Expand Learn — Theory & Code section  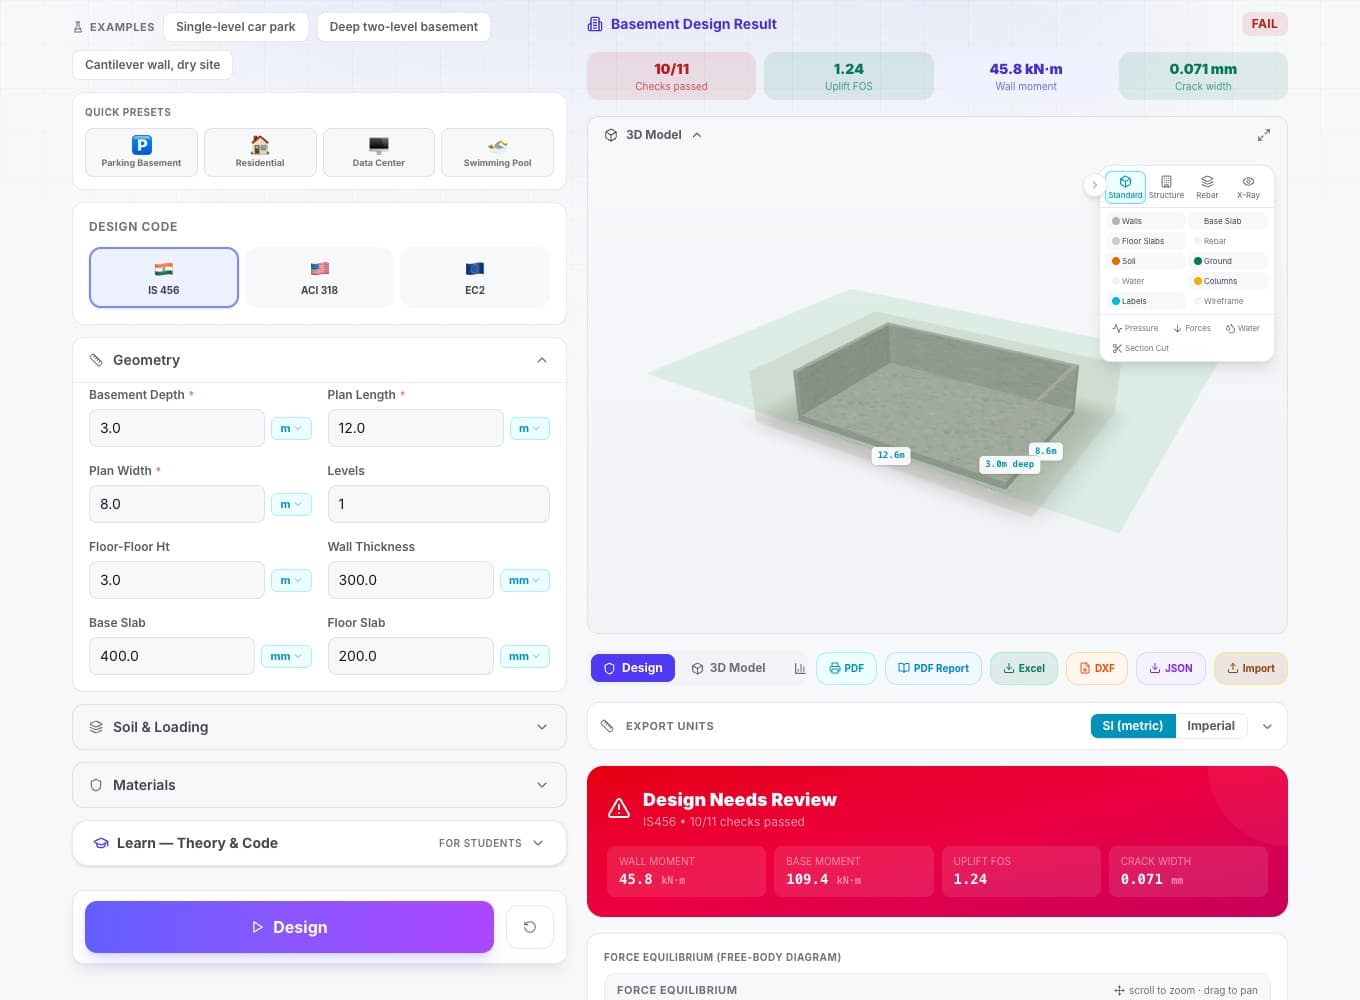coord(319,843)
